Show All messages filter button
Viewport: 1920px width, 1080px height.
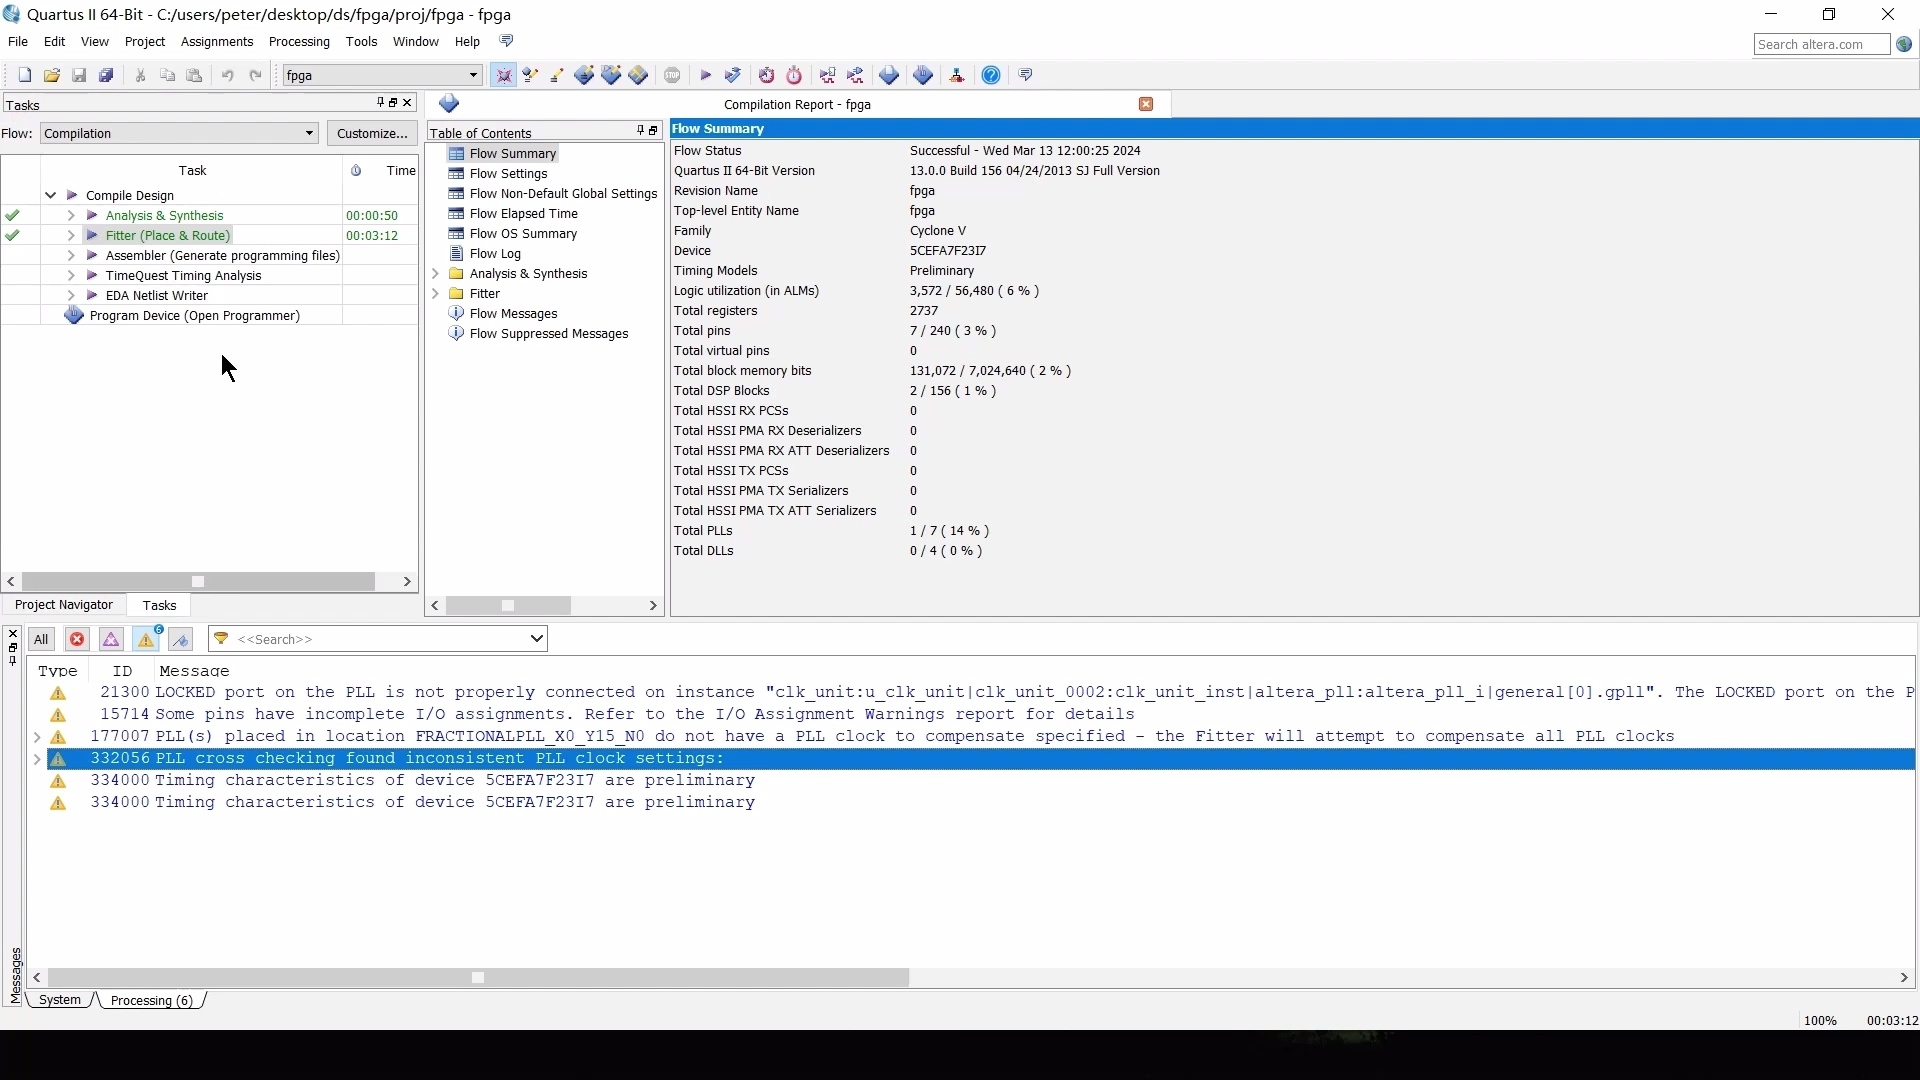[41, 639]
